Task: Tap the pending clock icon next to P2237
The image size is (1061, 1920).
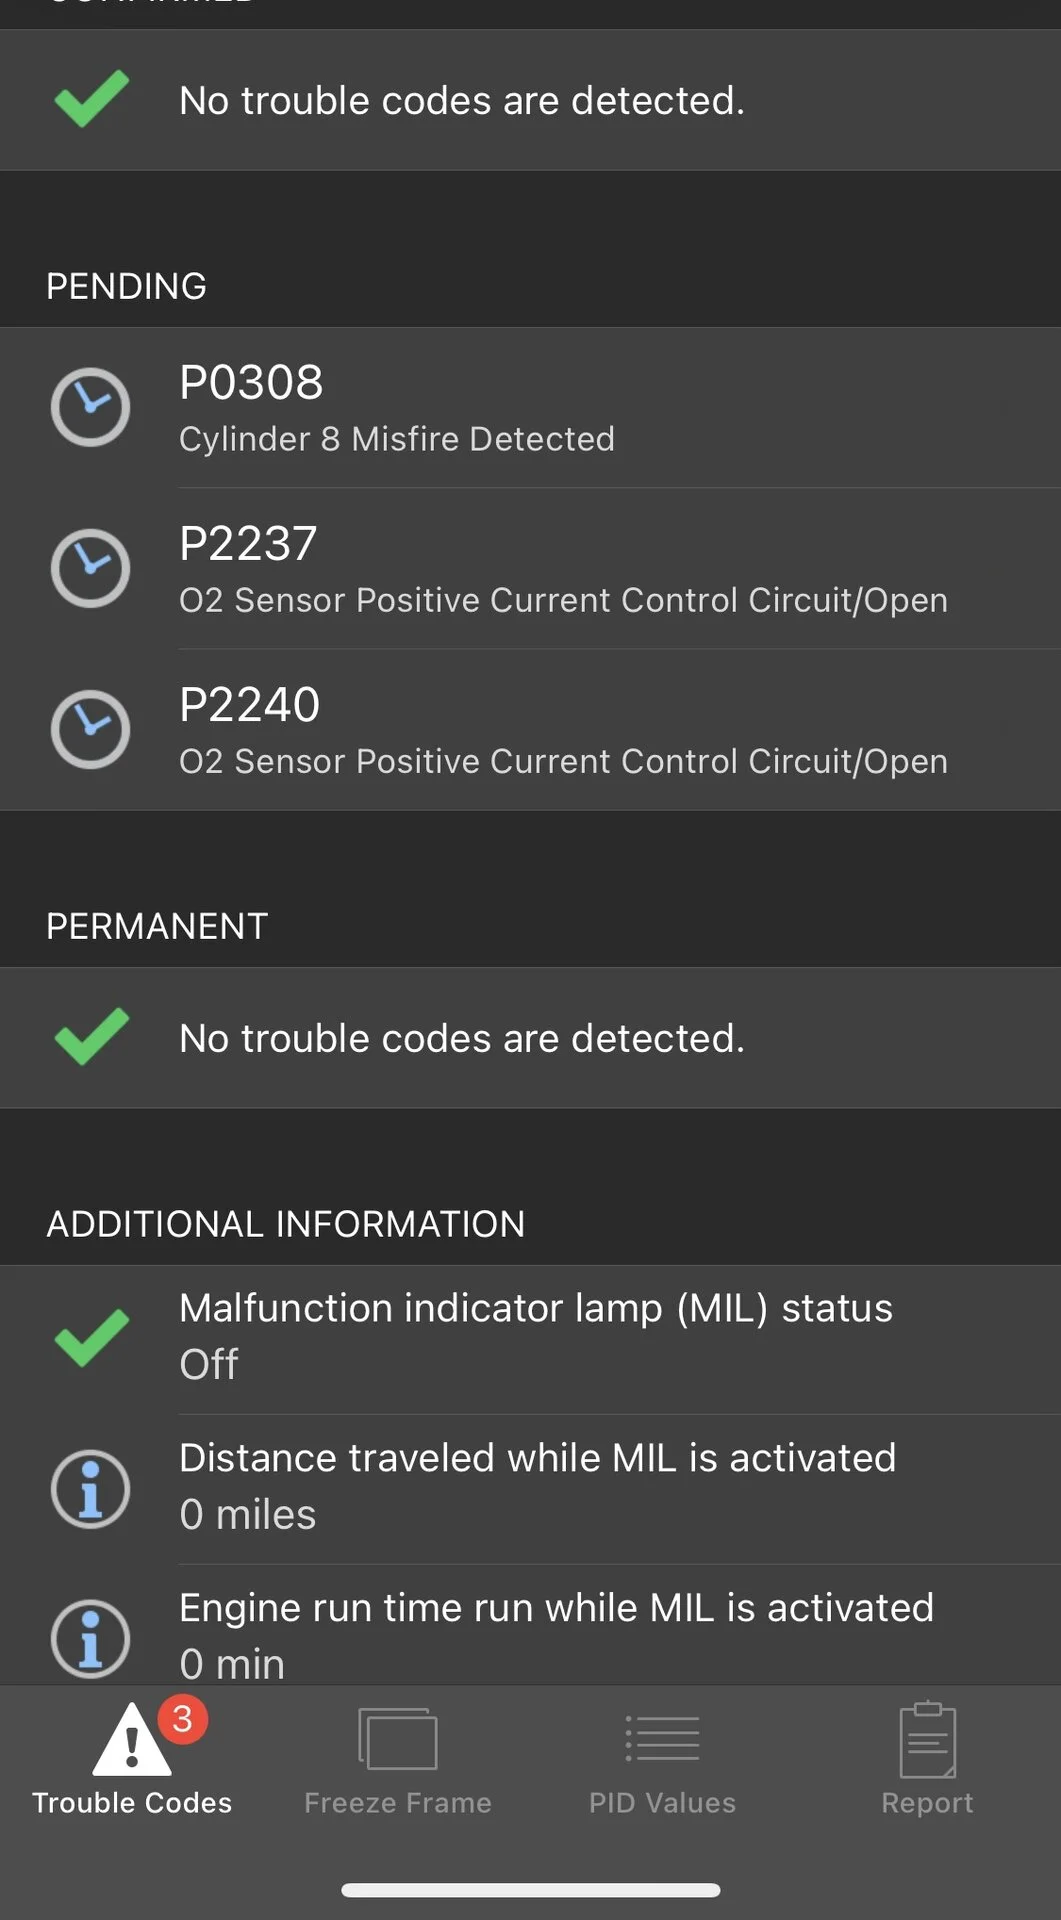Action: (90, 568)
